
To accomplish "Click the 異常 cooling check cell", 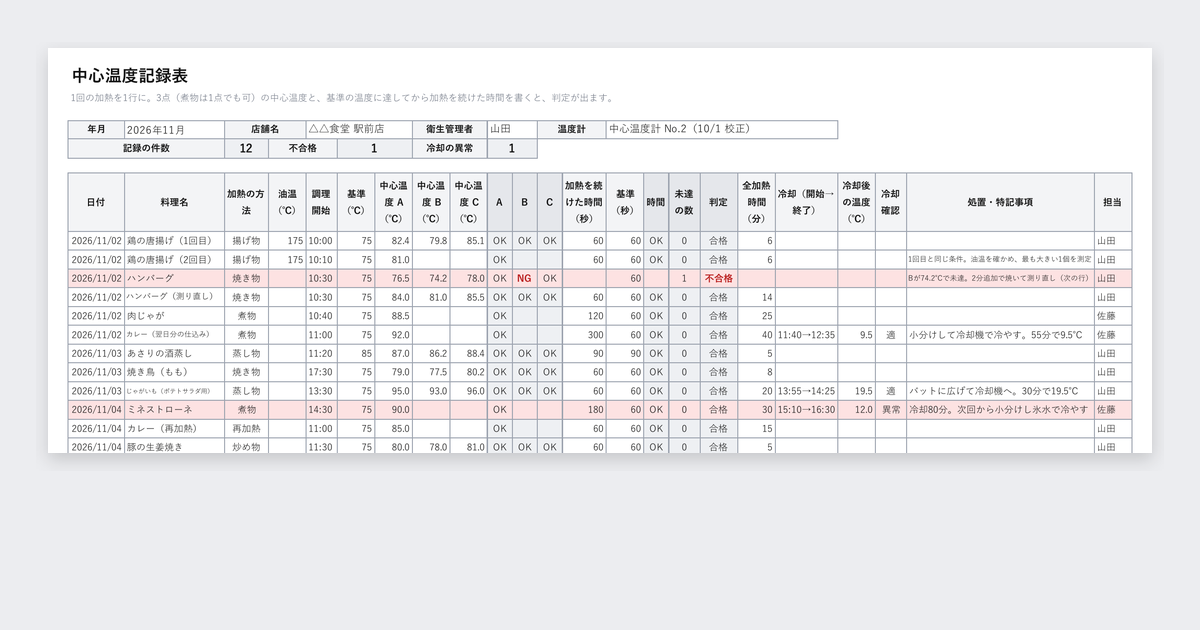I will [890, 410].
